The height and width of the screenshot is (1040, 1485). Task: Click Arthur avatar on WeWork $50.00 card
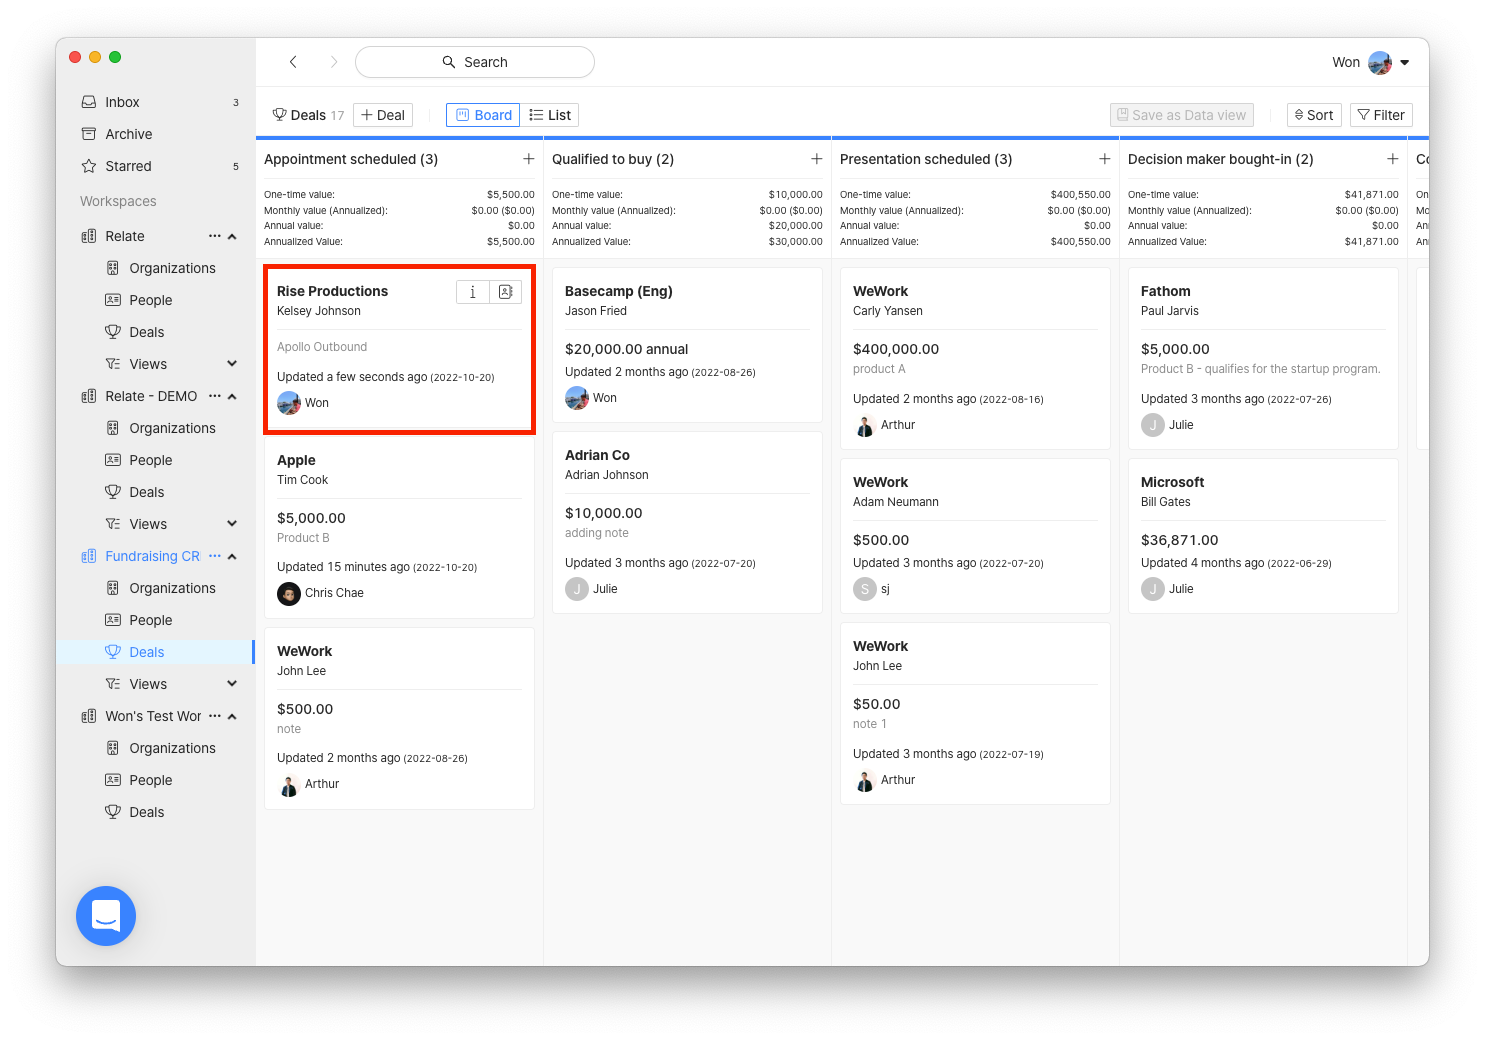point(865,780)
